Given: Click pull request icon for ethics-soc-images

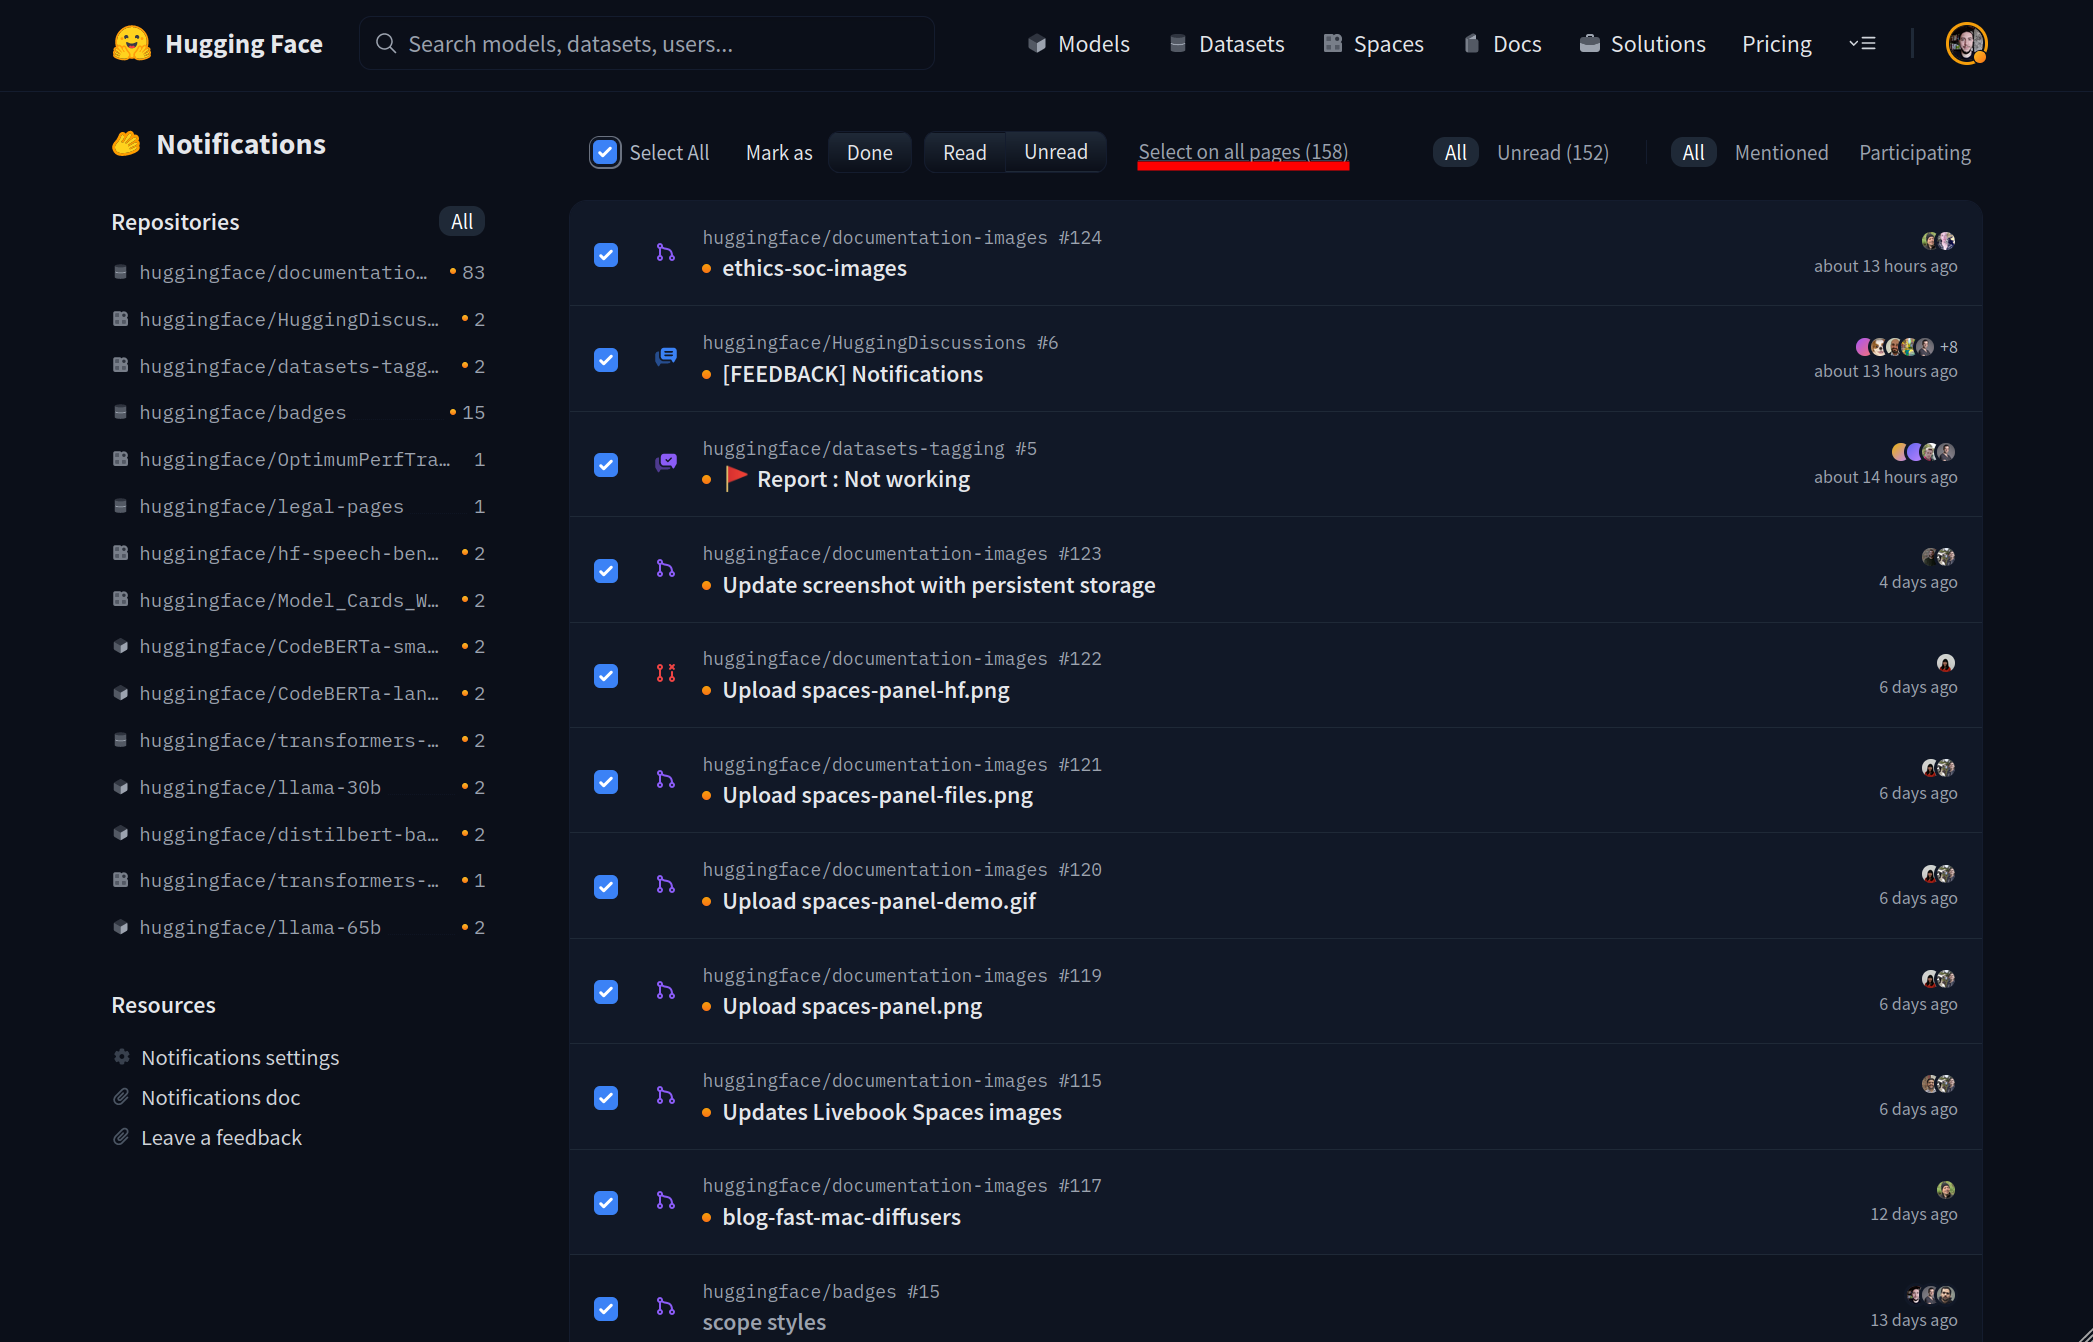Looking at the screenshot, I should (x=665, y=253).
